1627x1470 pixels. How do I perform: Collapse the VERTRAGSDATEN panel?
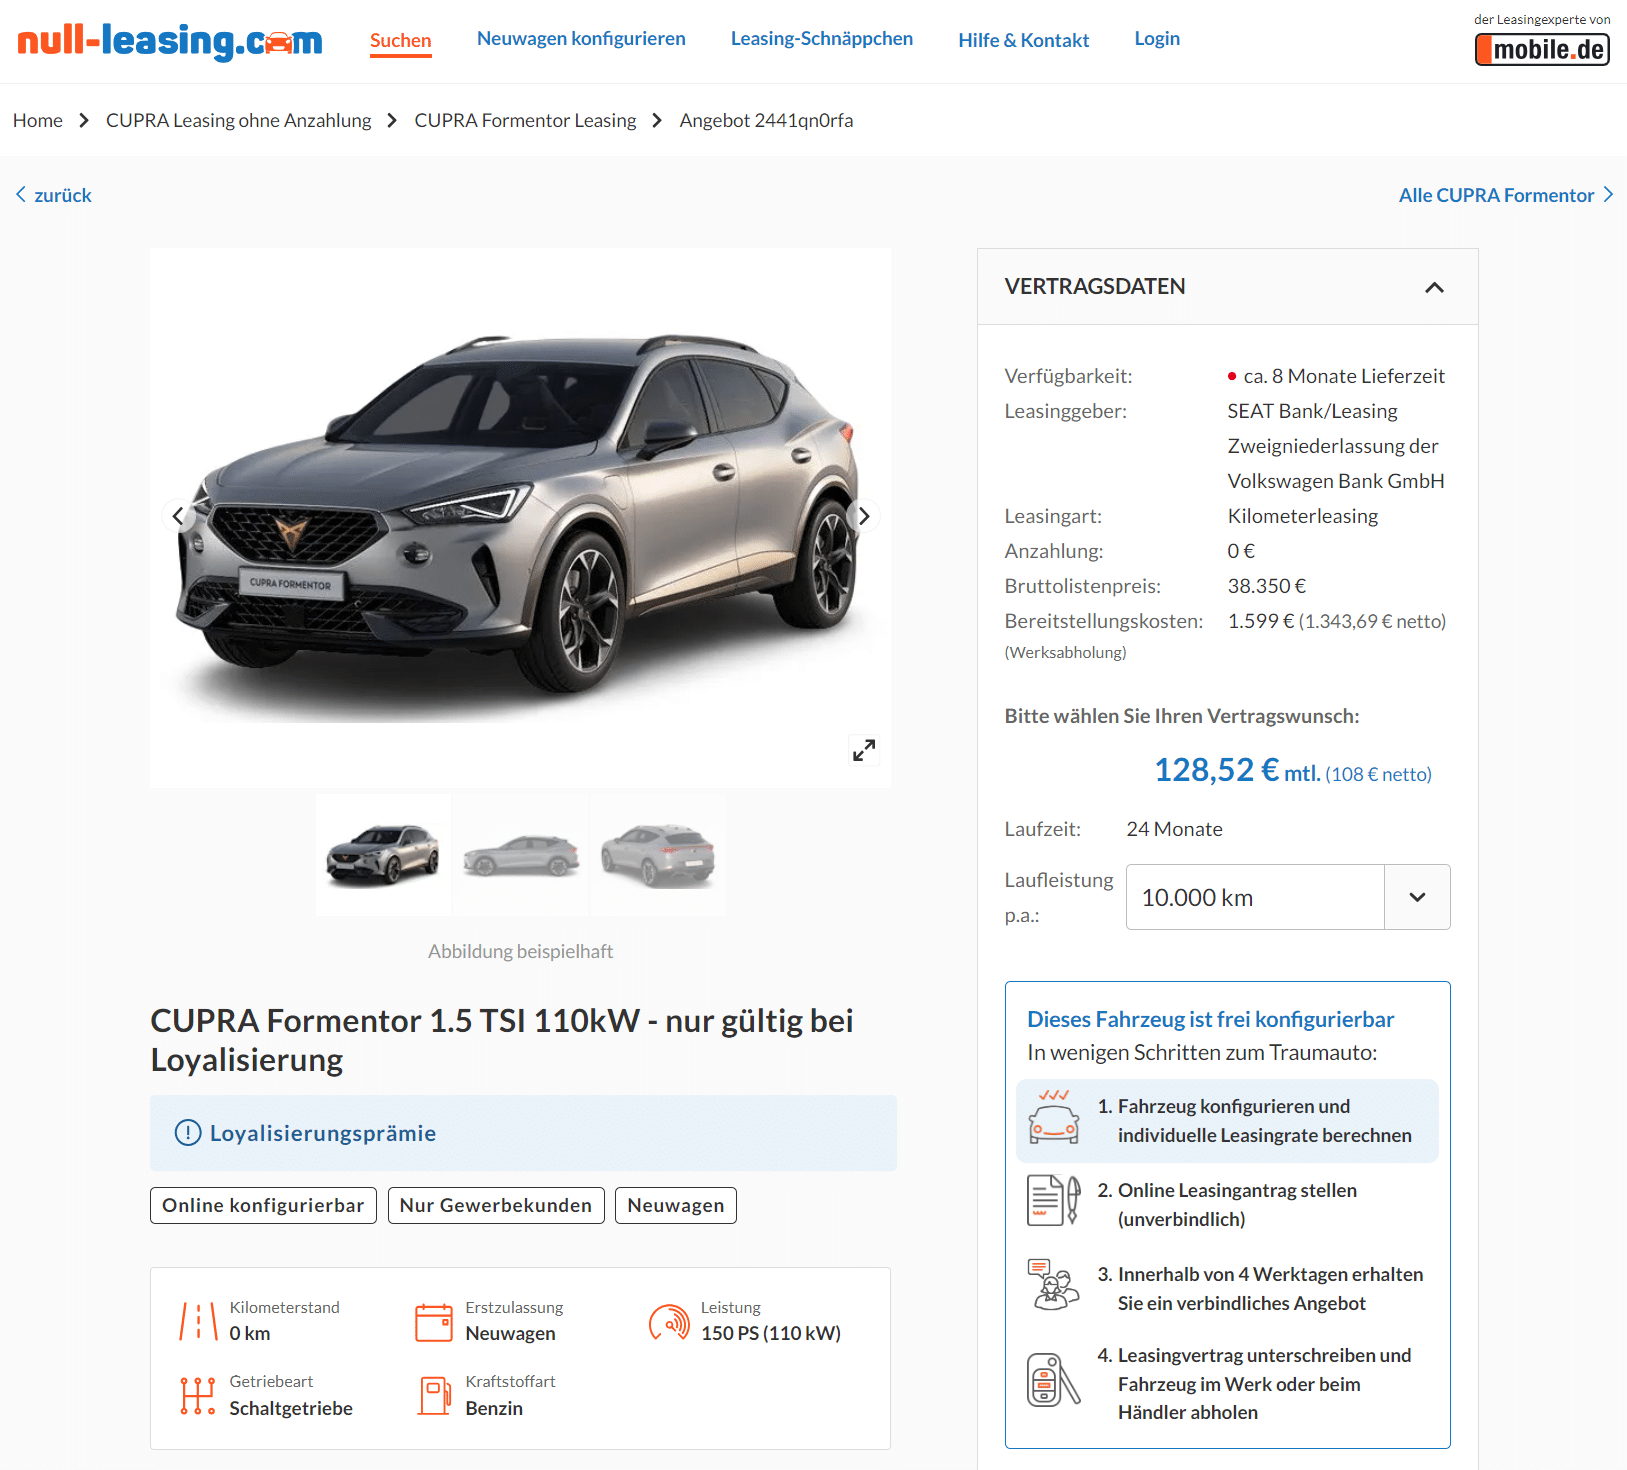point(1434,287)
